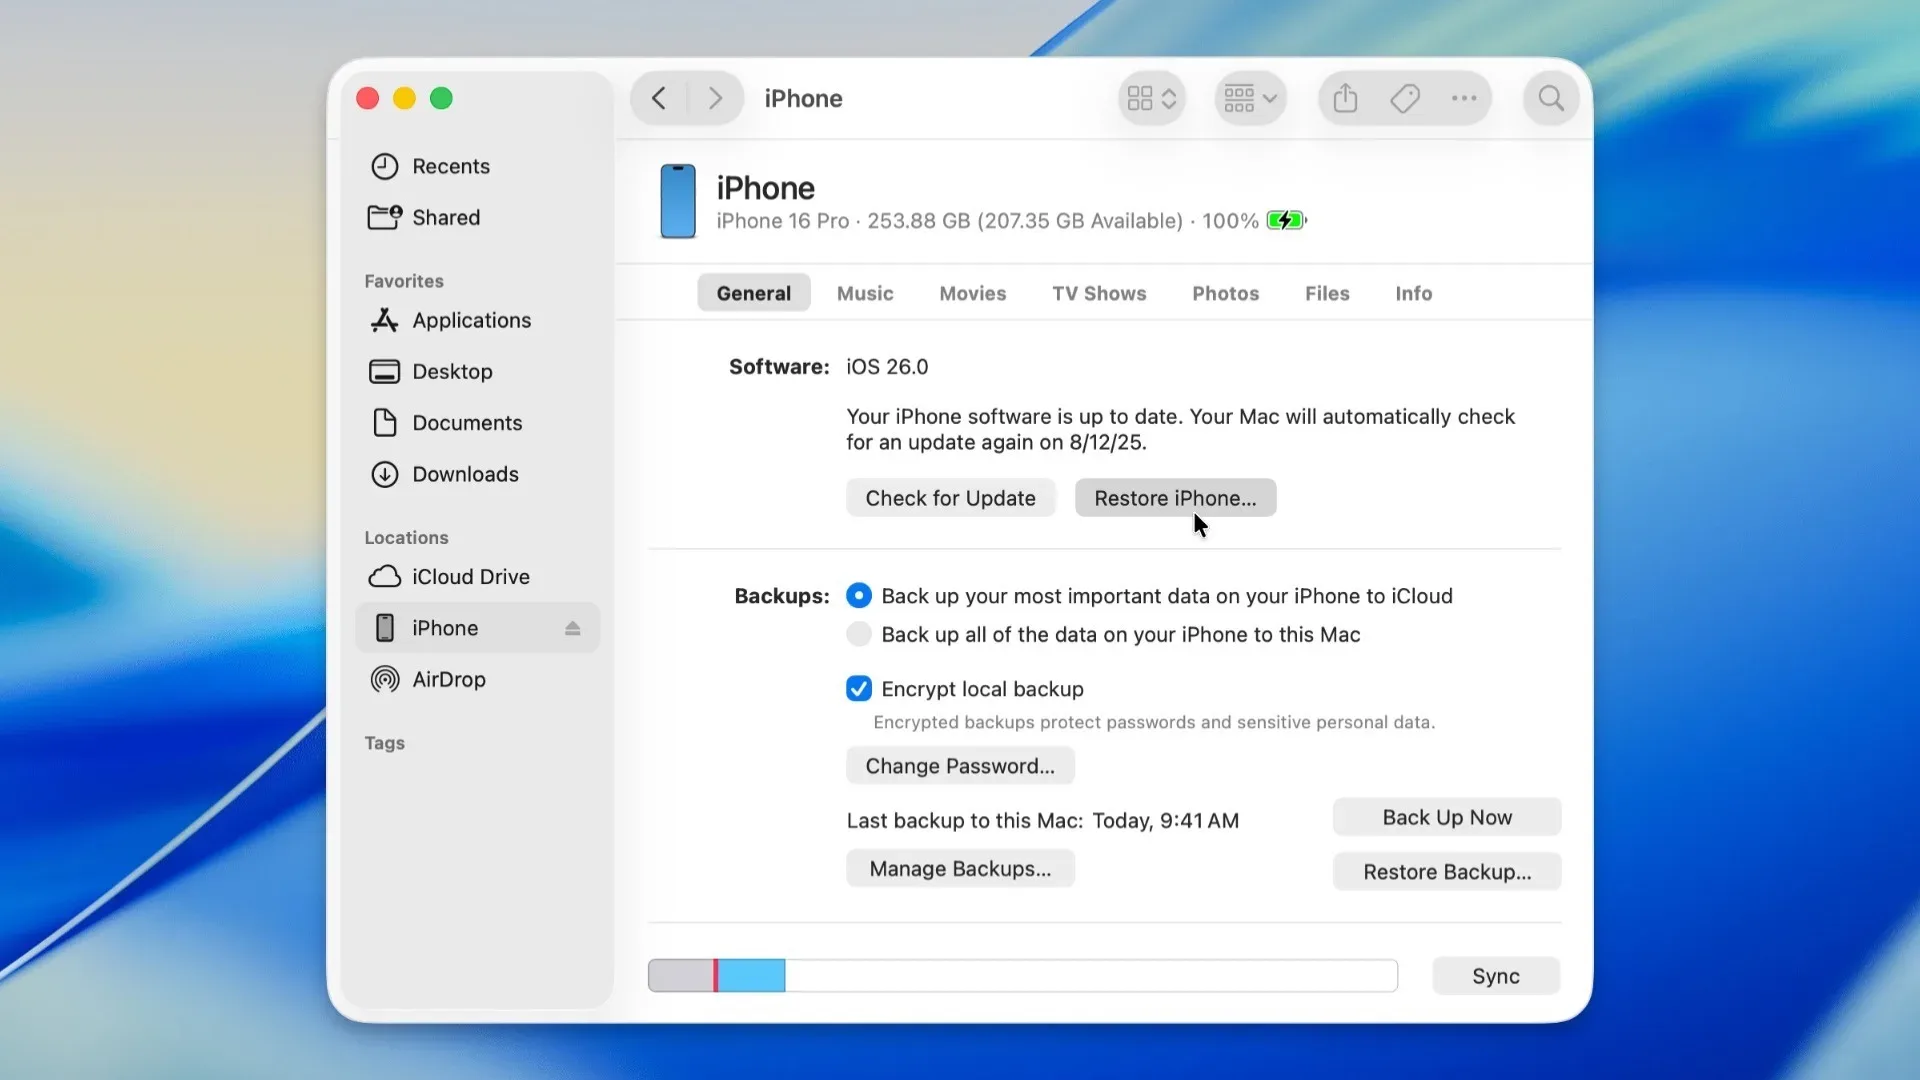Click Change Password... button
1920x1080 pixels.
point(960,766)
